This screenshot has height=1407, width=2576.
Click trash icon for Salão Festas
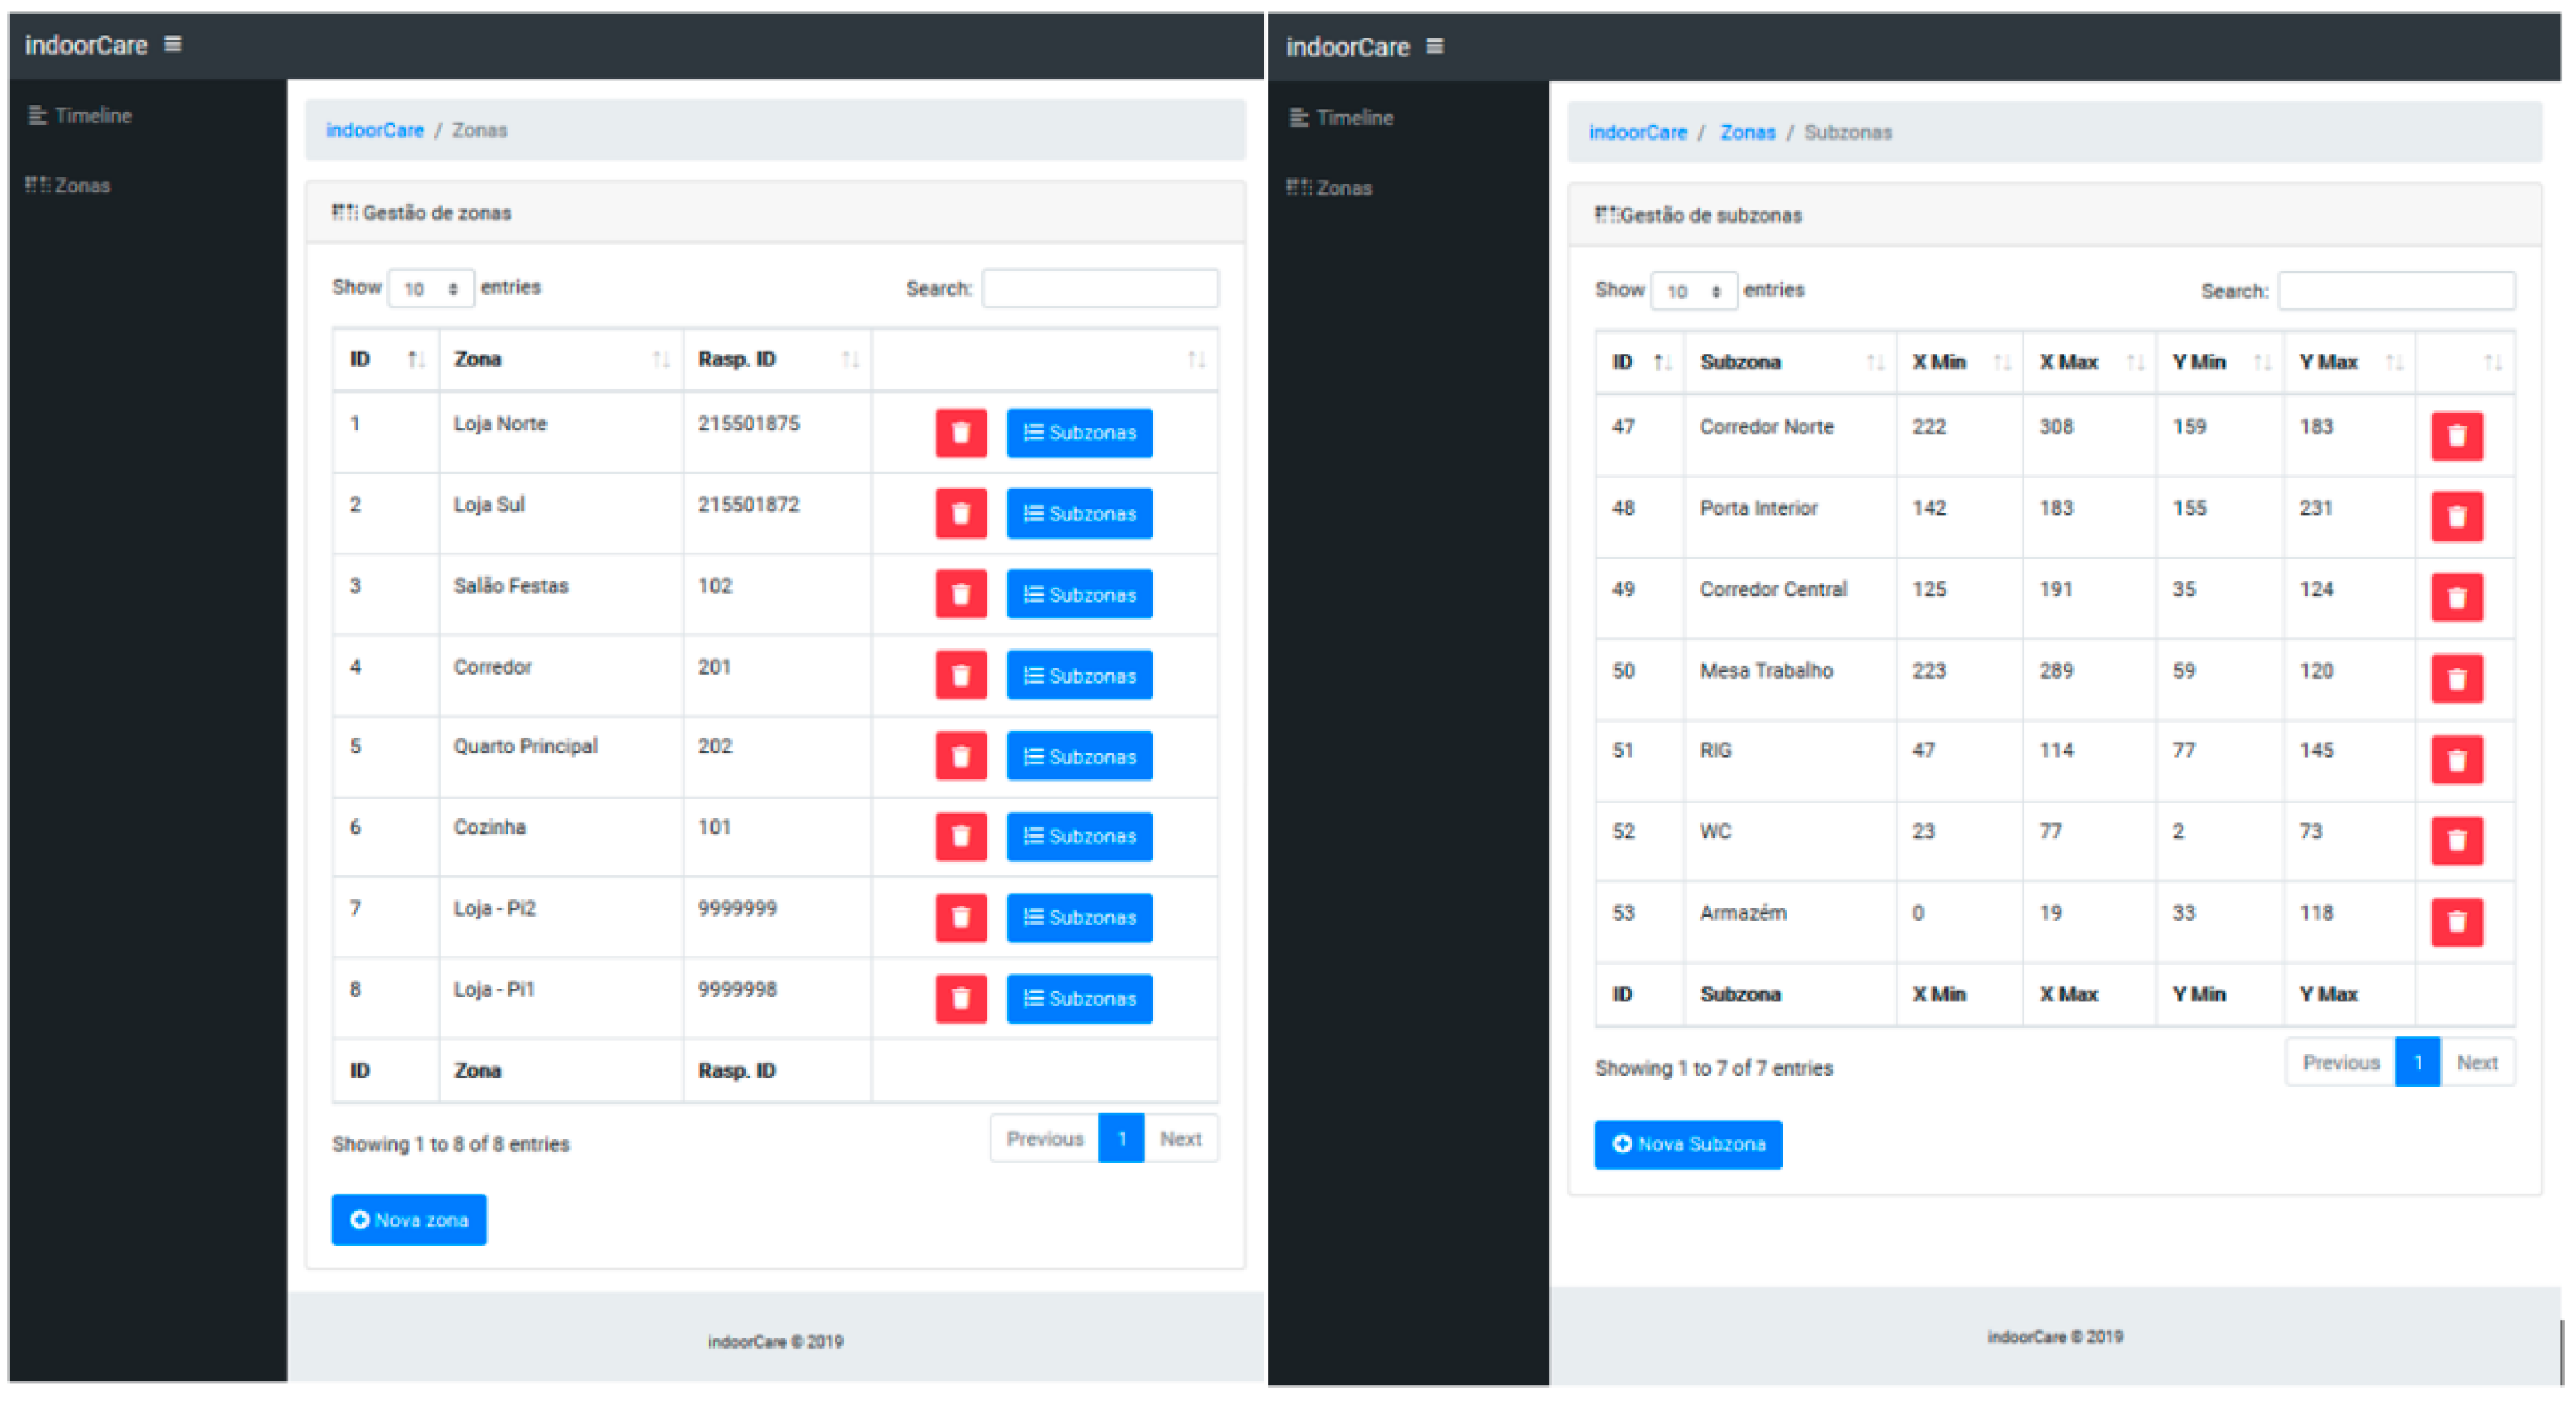pyautogui.click(x=960, y=595)
